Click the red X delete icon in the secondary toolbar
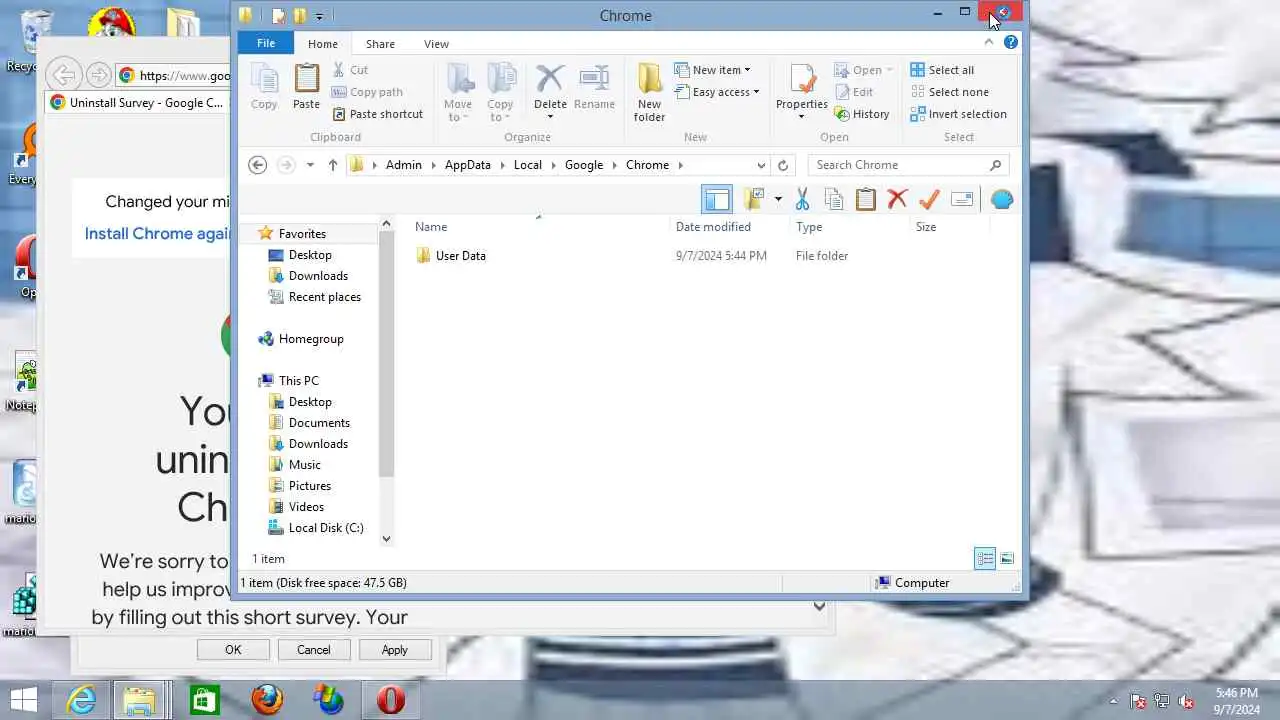1280x720 pixels. [897, 199]
